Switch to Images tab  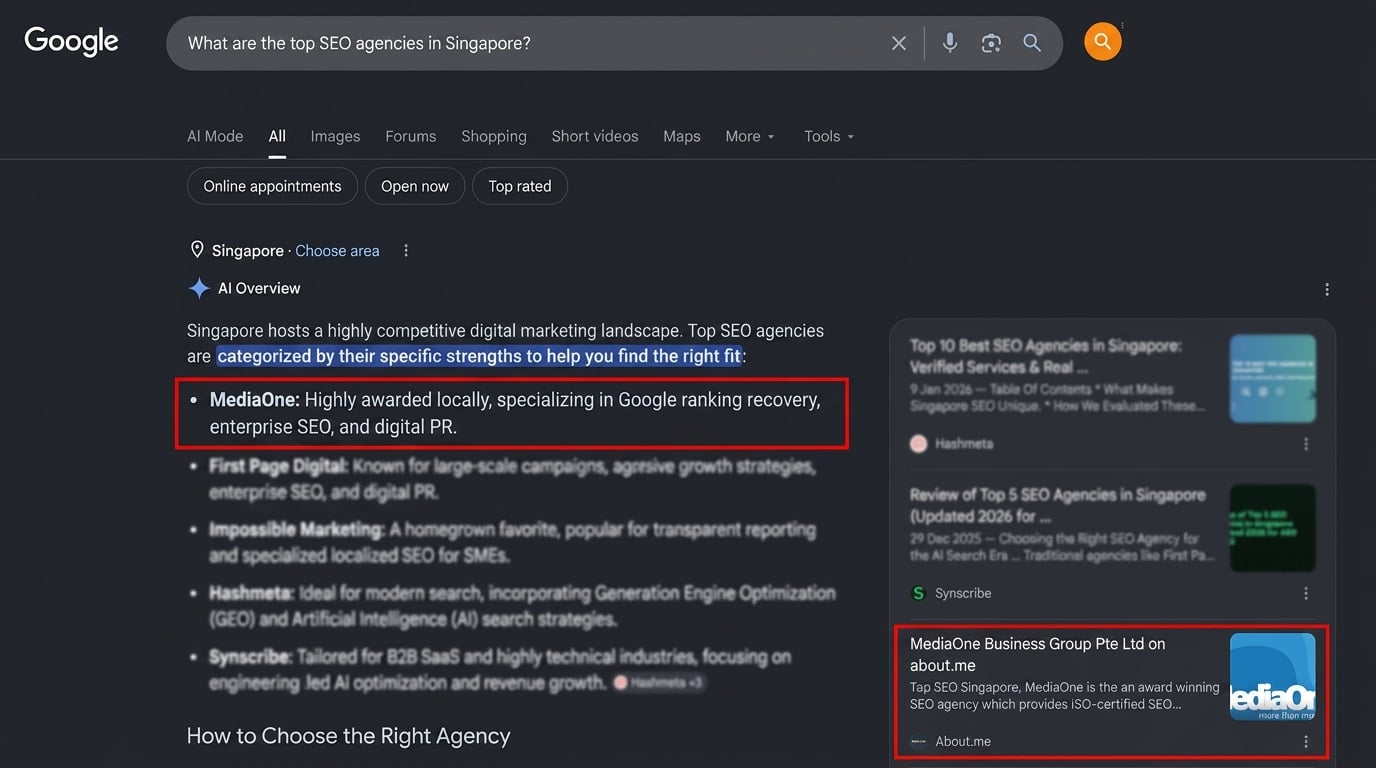click(335, 136)
